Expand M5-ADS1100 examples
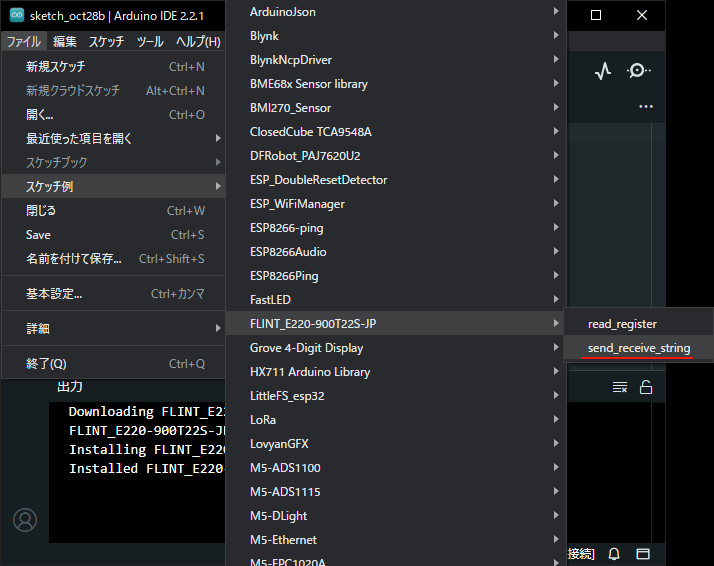The width and height of the screenshot is (714, 566). click(396, 468)
